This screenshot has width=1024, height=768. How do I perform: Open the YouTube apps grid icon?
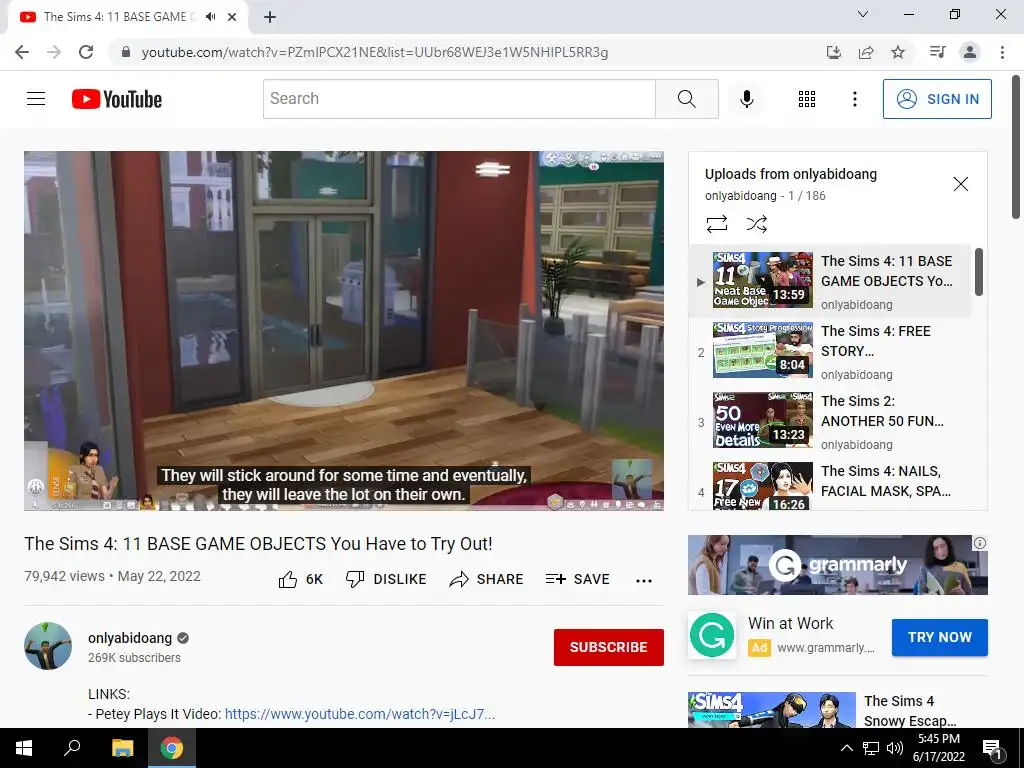(x=807, y=99)
